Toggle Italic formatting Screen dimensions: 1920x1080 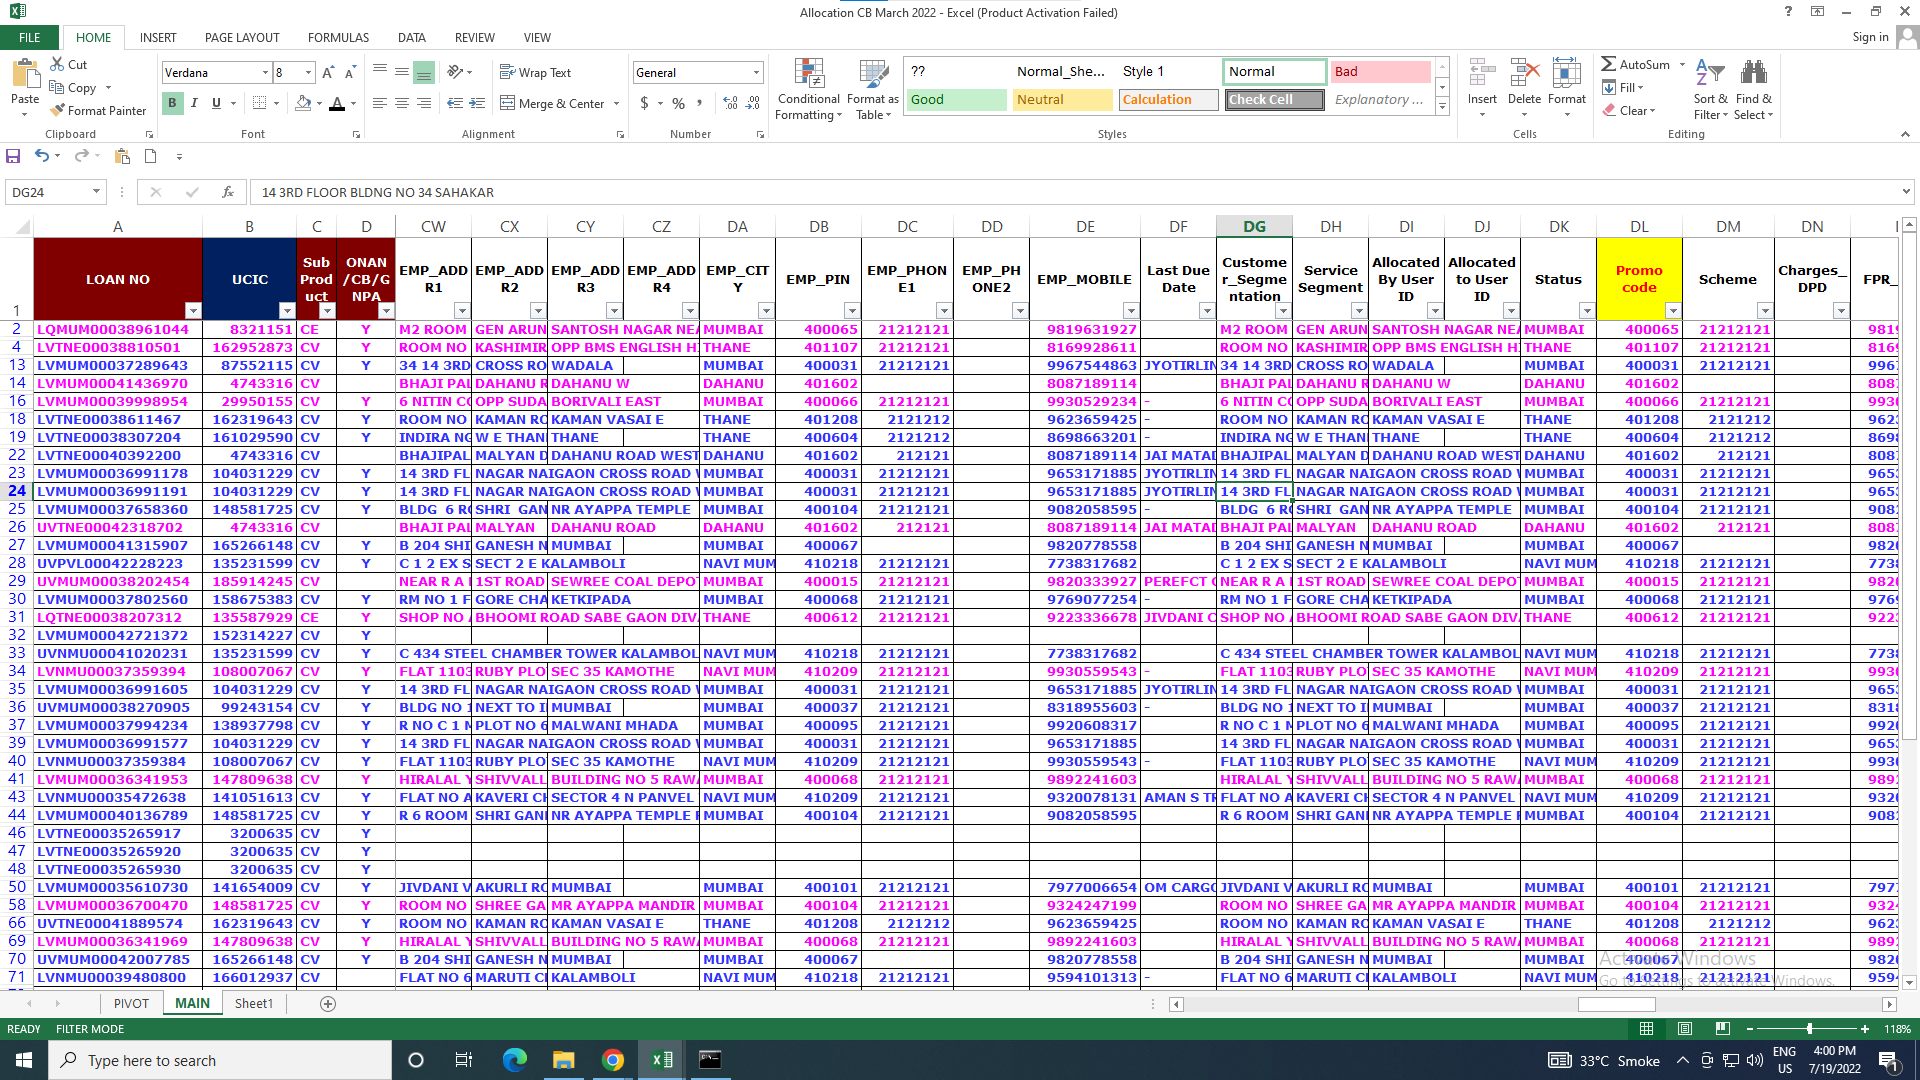click(x=194, y=103)
